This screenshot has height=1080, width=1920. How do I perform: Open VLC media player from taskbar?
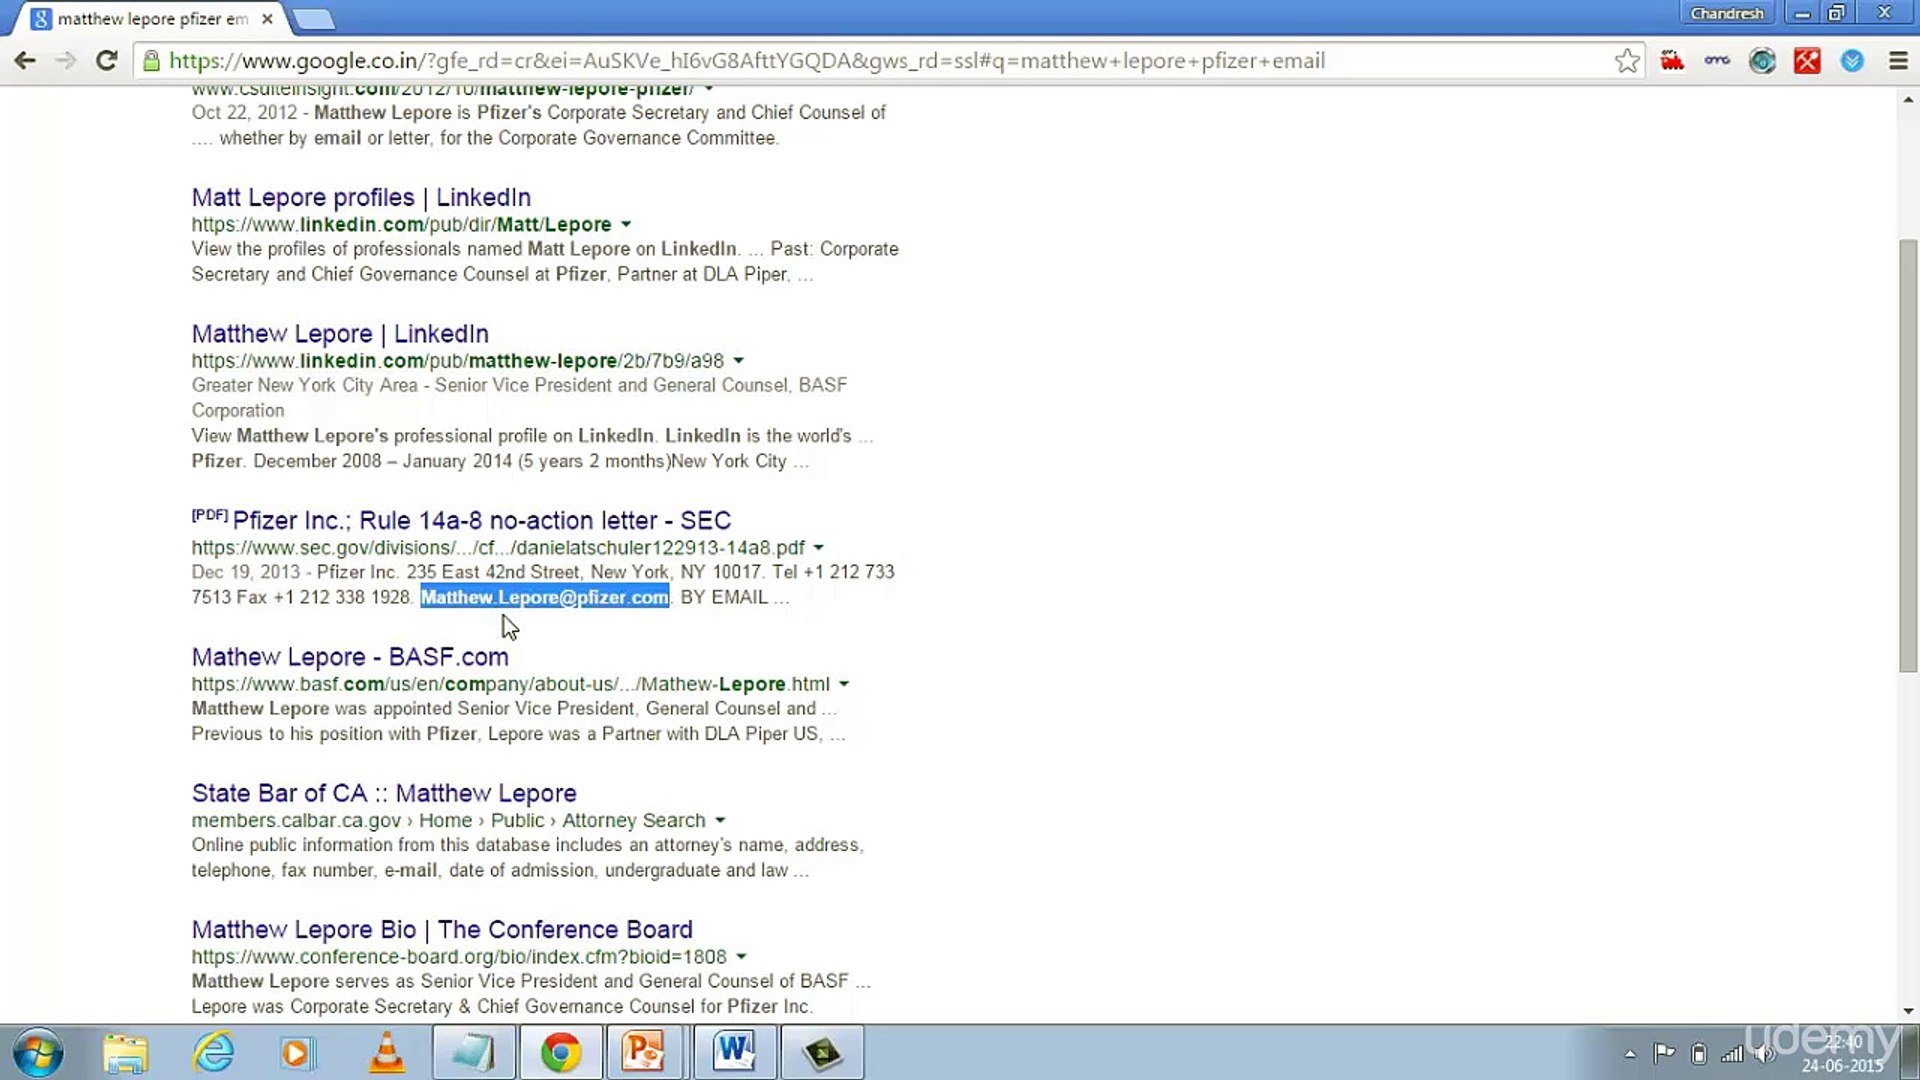[387, 1053]
